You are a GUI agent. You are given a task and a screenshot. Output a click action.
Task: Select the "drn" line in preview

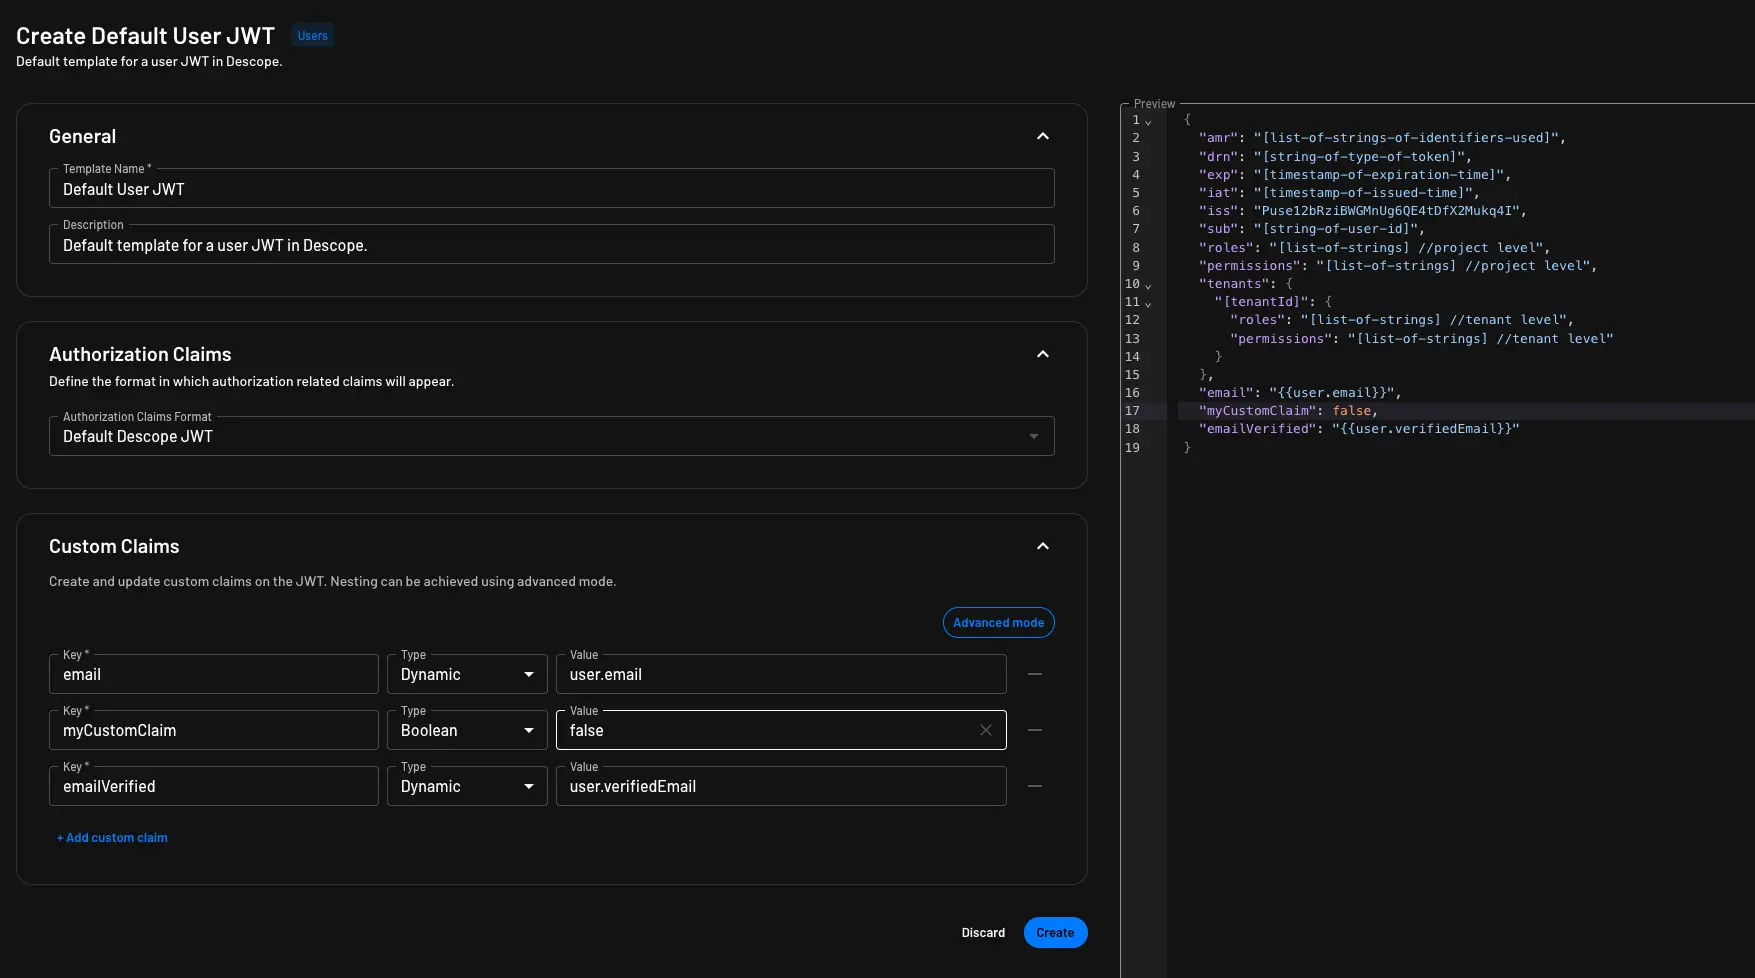1335,157
